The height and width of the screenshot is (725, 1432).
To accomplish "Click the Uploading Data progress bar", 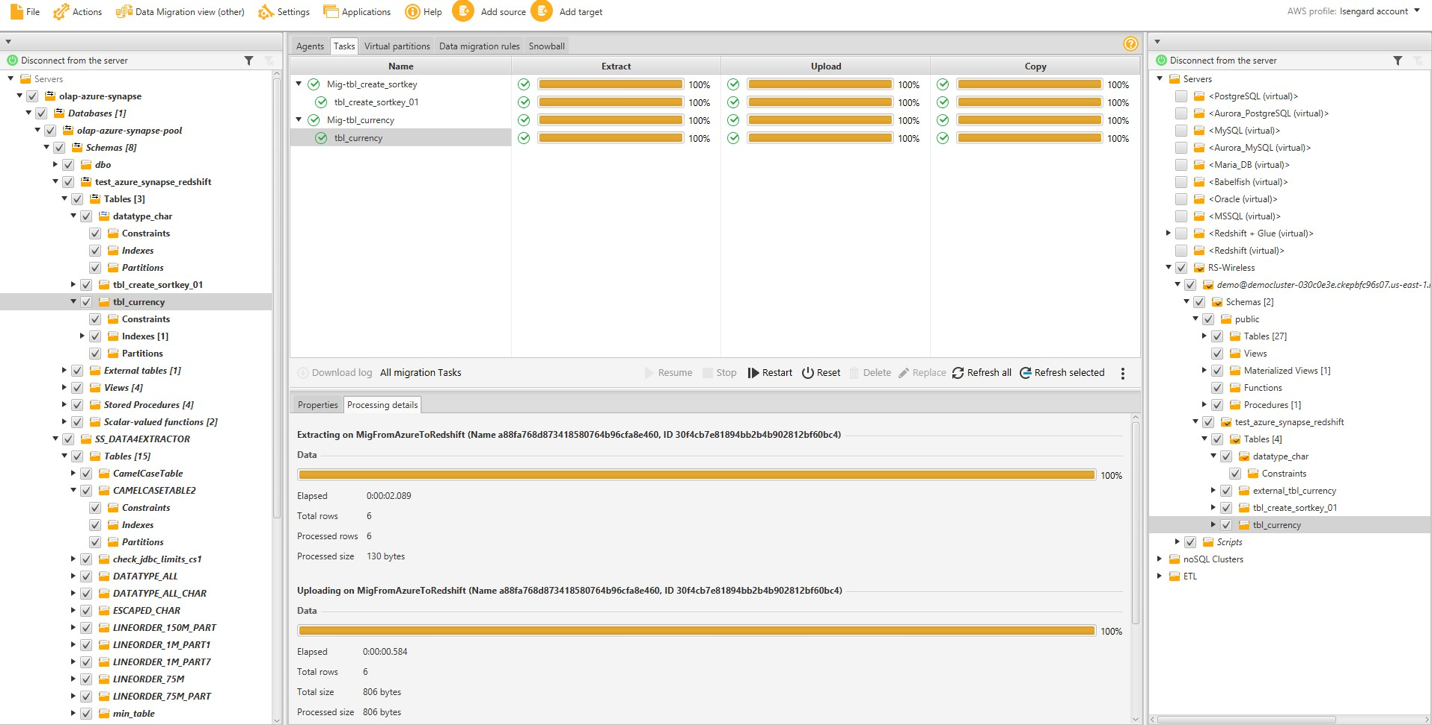I will (x=696, y=631).
